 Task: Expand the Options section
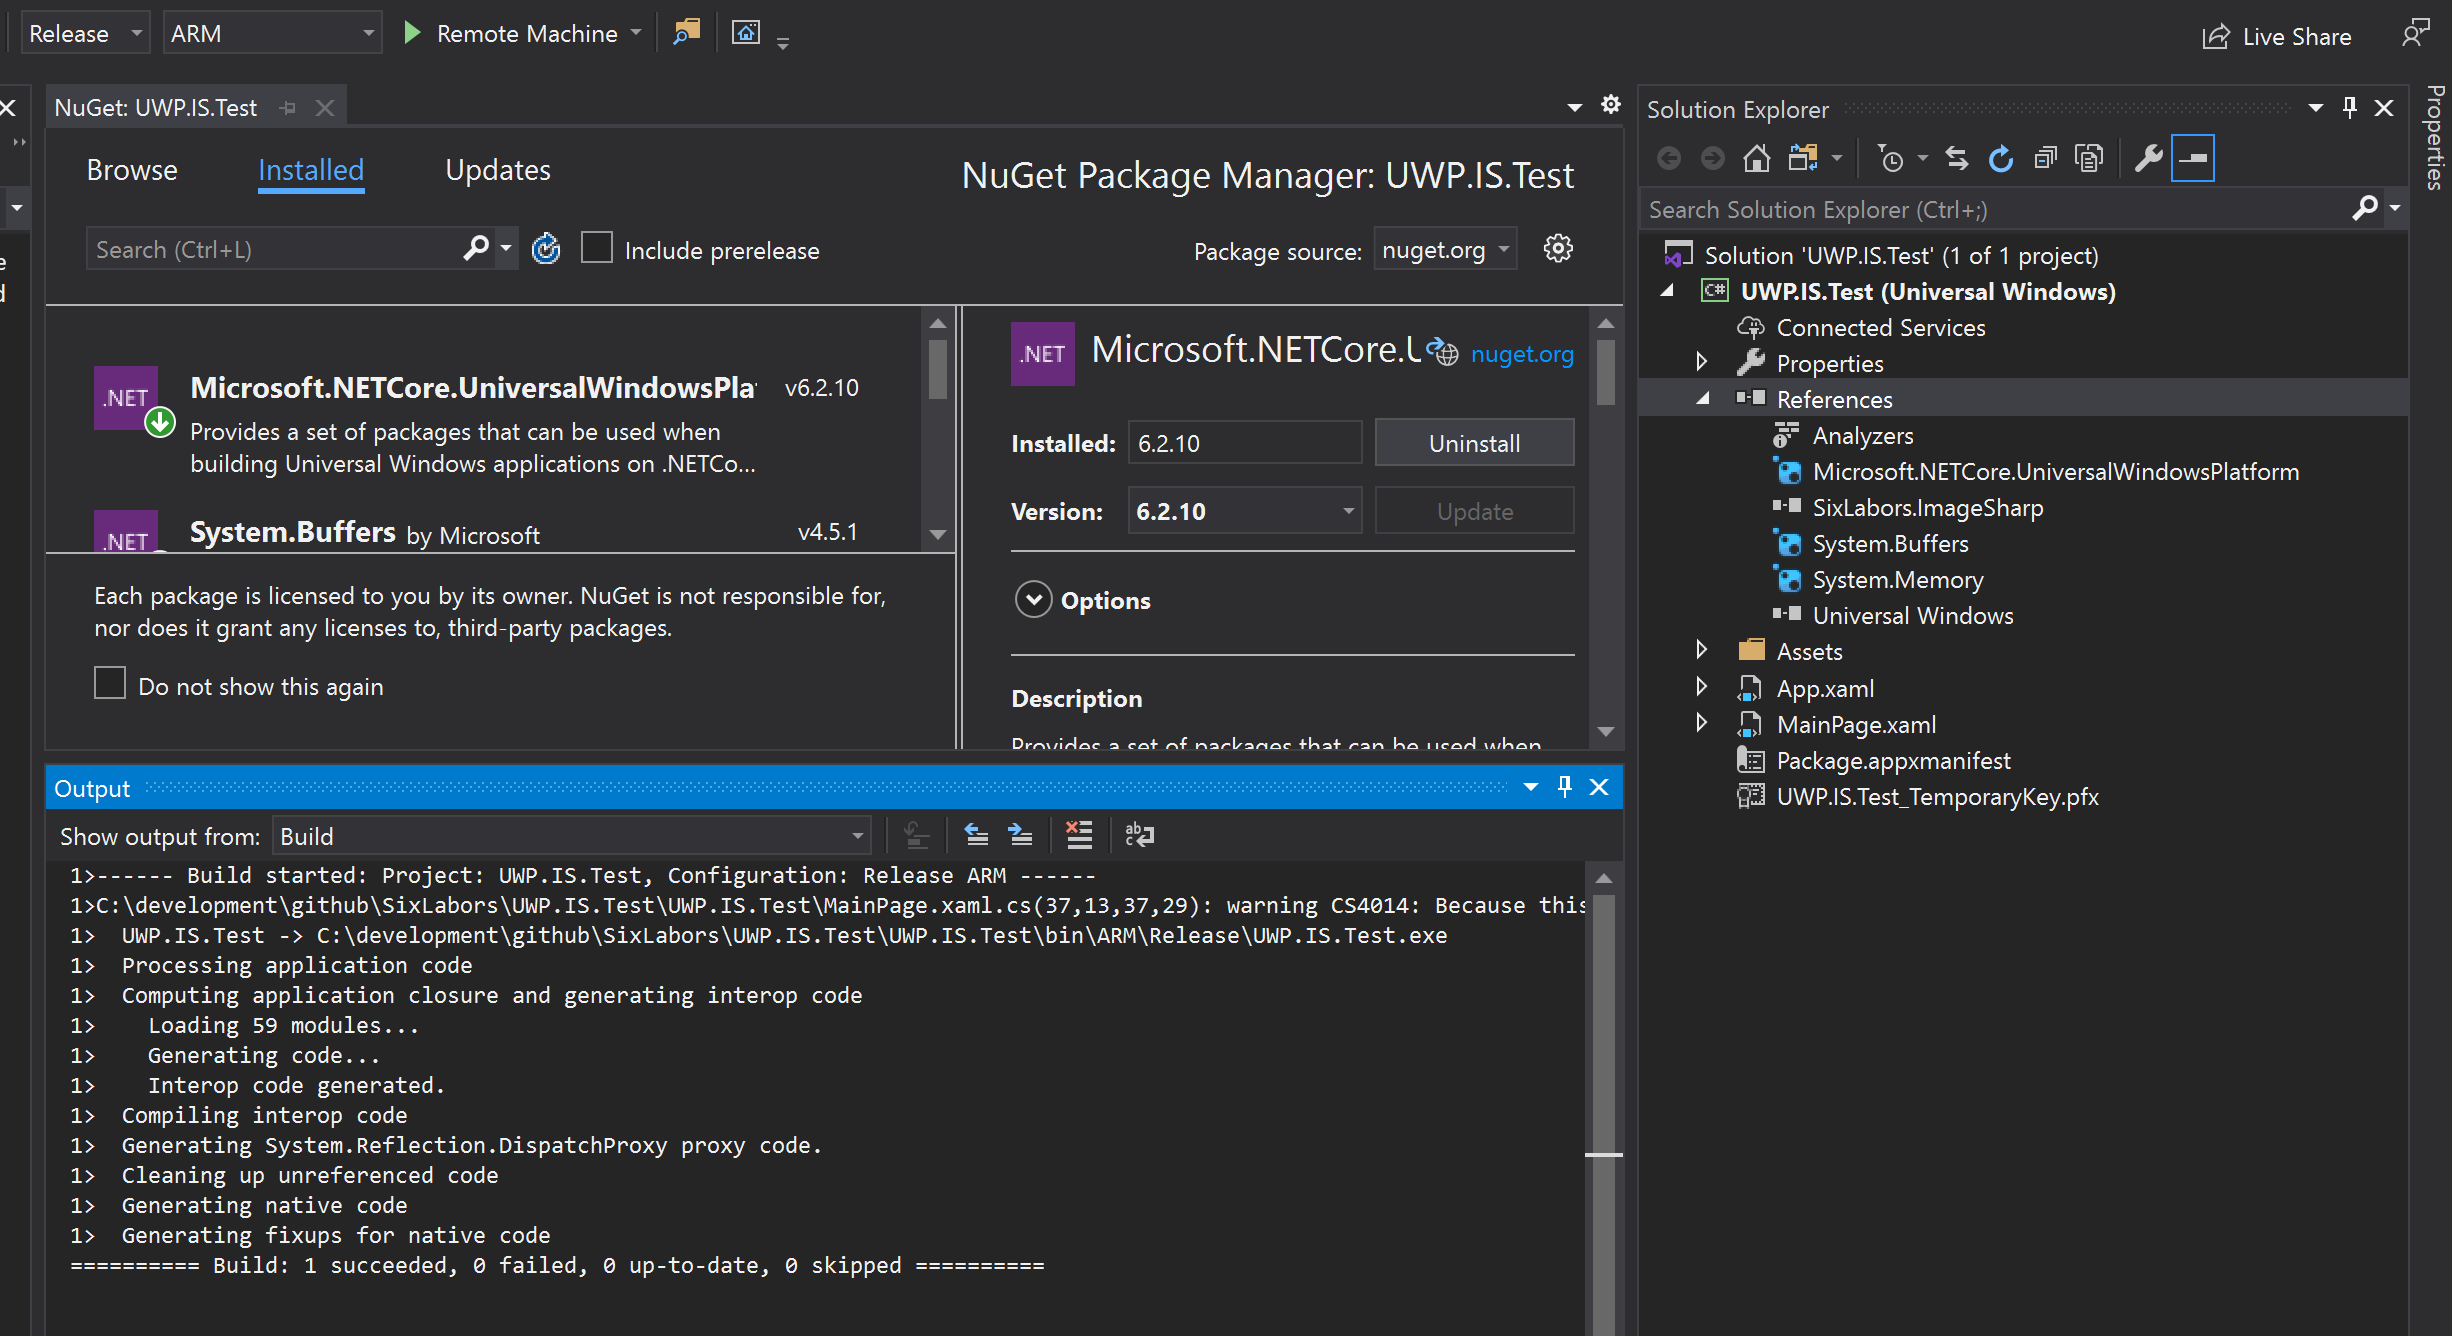point(1034,600)
